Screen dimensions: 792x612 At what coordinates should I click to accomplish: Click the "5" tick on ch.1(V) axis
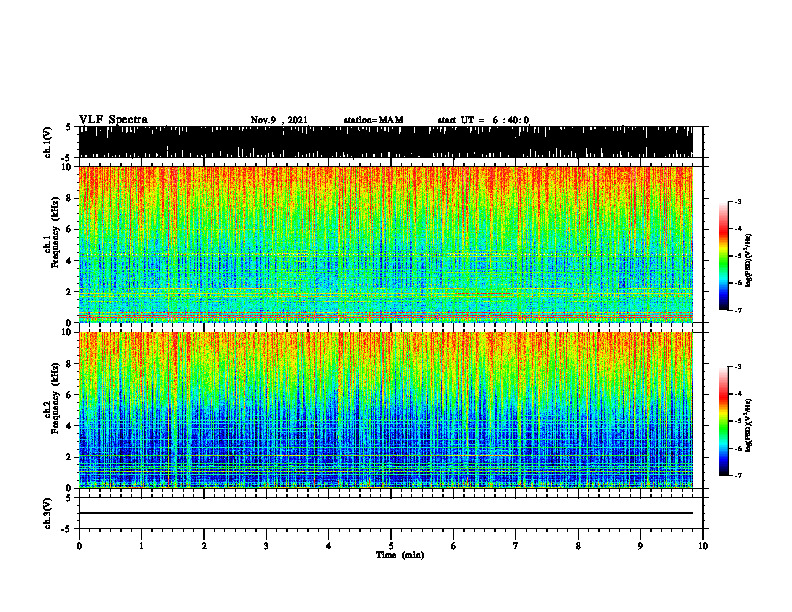pyautogui.click(x=69, y=128)
